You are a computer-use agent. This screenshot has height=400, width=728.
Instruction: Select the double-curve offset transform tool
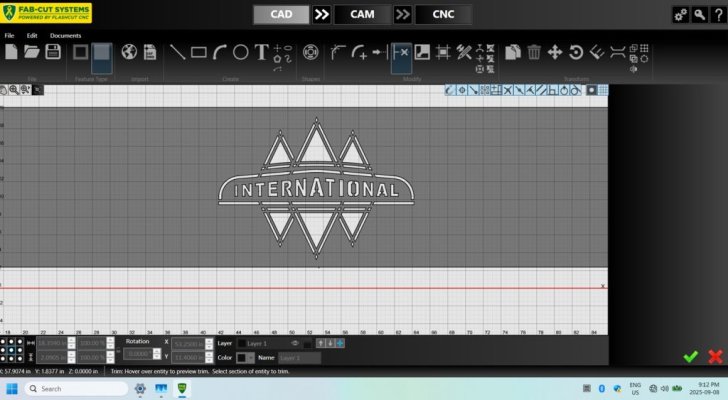(618, 52)
